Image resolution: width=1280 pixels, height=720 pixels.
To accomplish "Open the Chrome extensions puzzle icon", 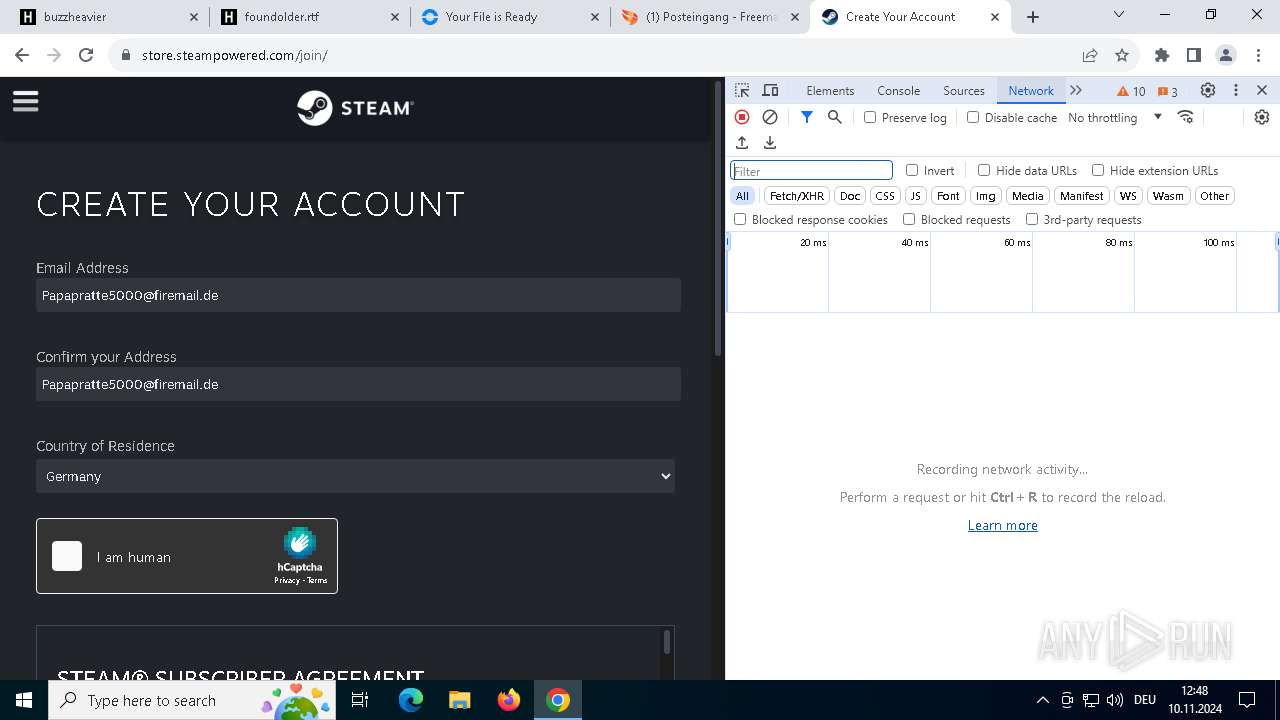I will 1162,55.
